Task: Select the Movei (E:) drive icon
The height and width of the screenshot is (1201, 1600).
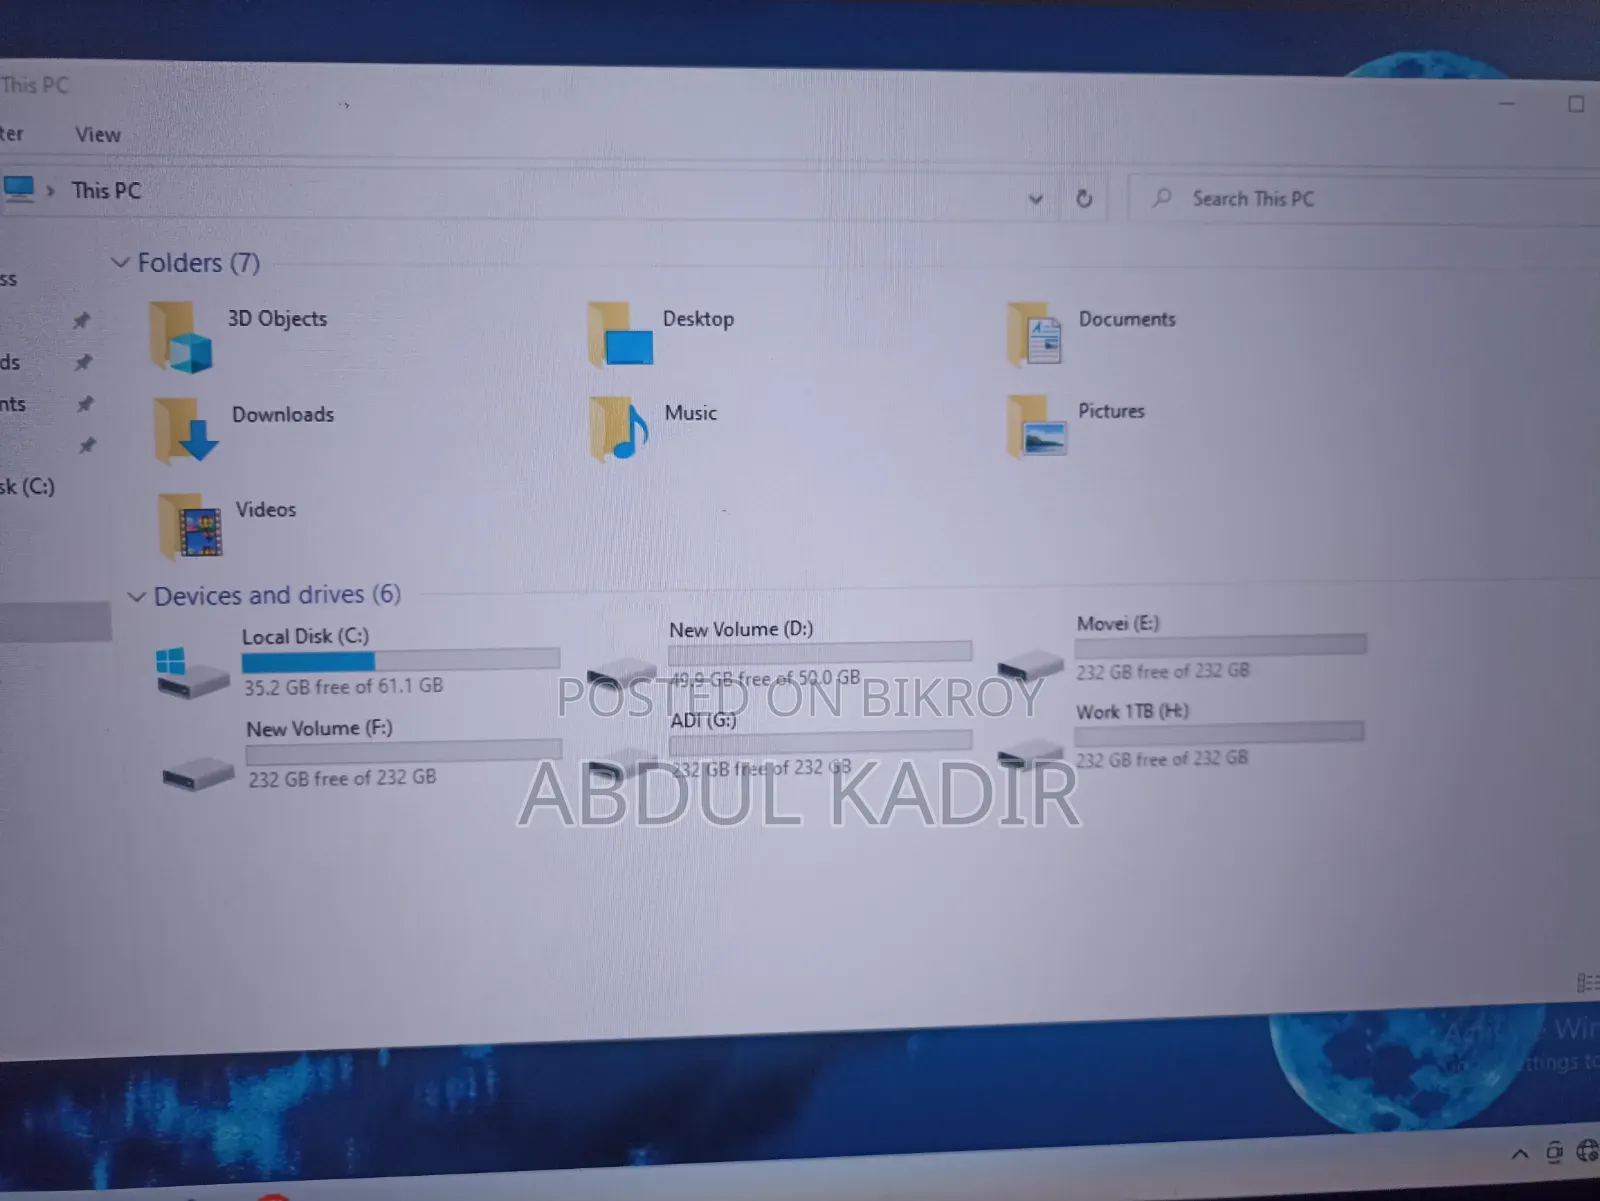Action: coord(1030,664)
